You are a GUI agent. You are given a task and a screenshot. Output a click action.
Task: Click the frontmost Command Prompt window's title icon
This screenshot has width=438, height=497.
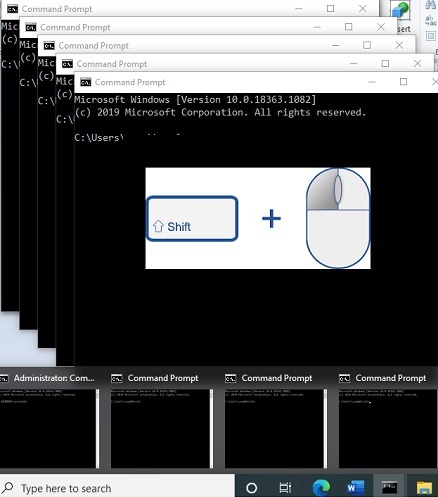85,82
